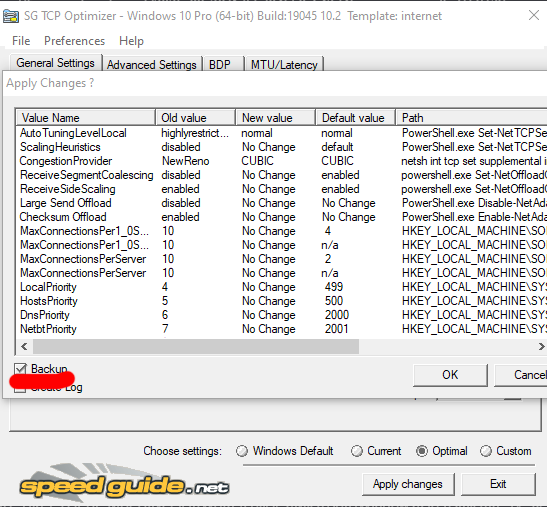Click the default value 2000 cell
The image size is (547, 507).
(x=337, y=315)
